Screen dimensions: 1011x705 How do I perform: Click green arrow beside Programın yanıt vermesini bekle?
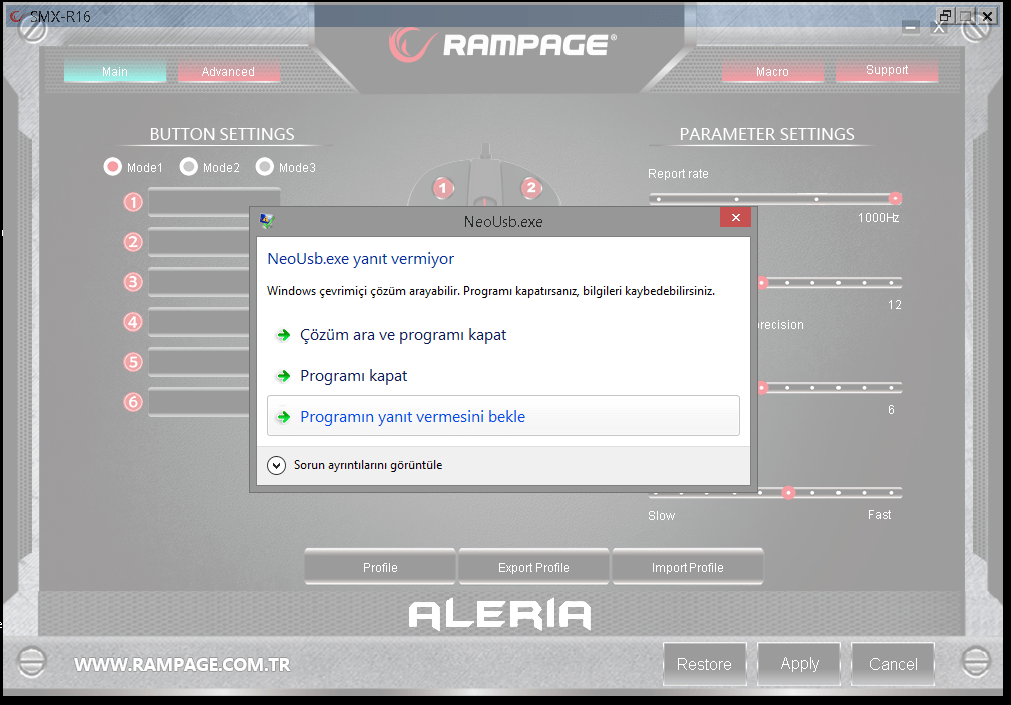283,417
